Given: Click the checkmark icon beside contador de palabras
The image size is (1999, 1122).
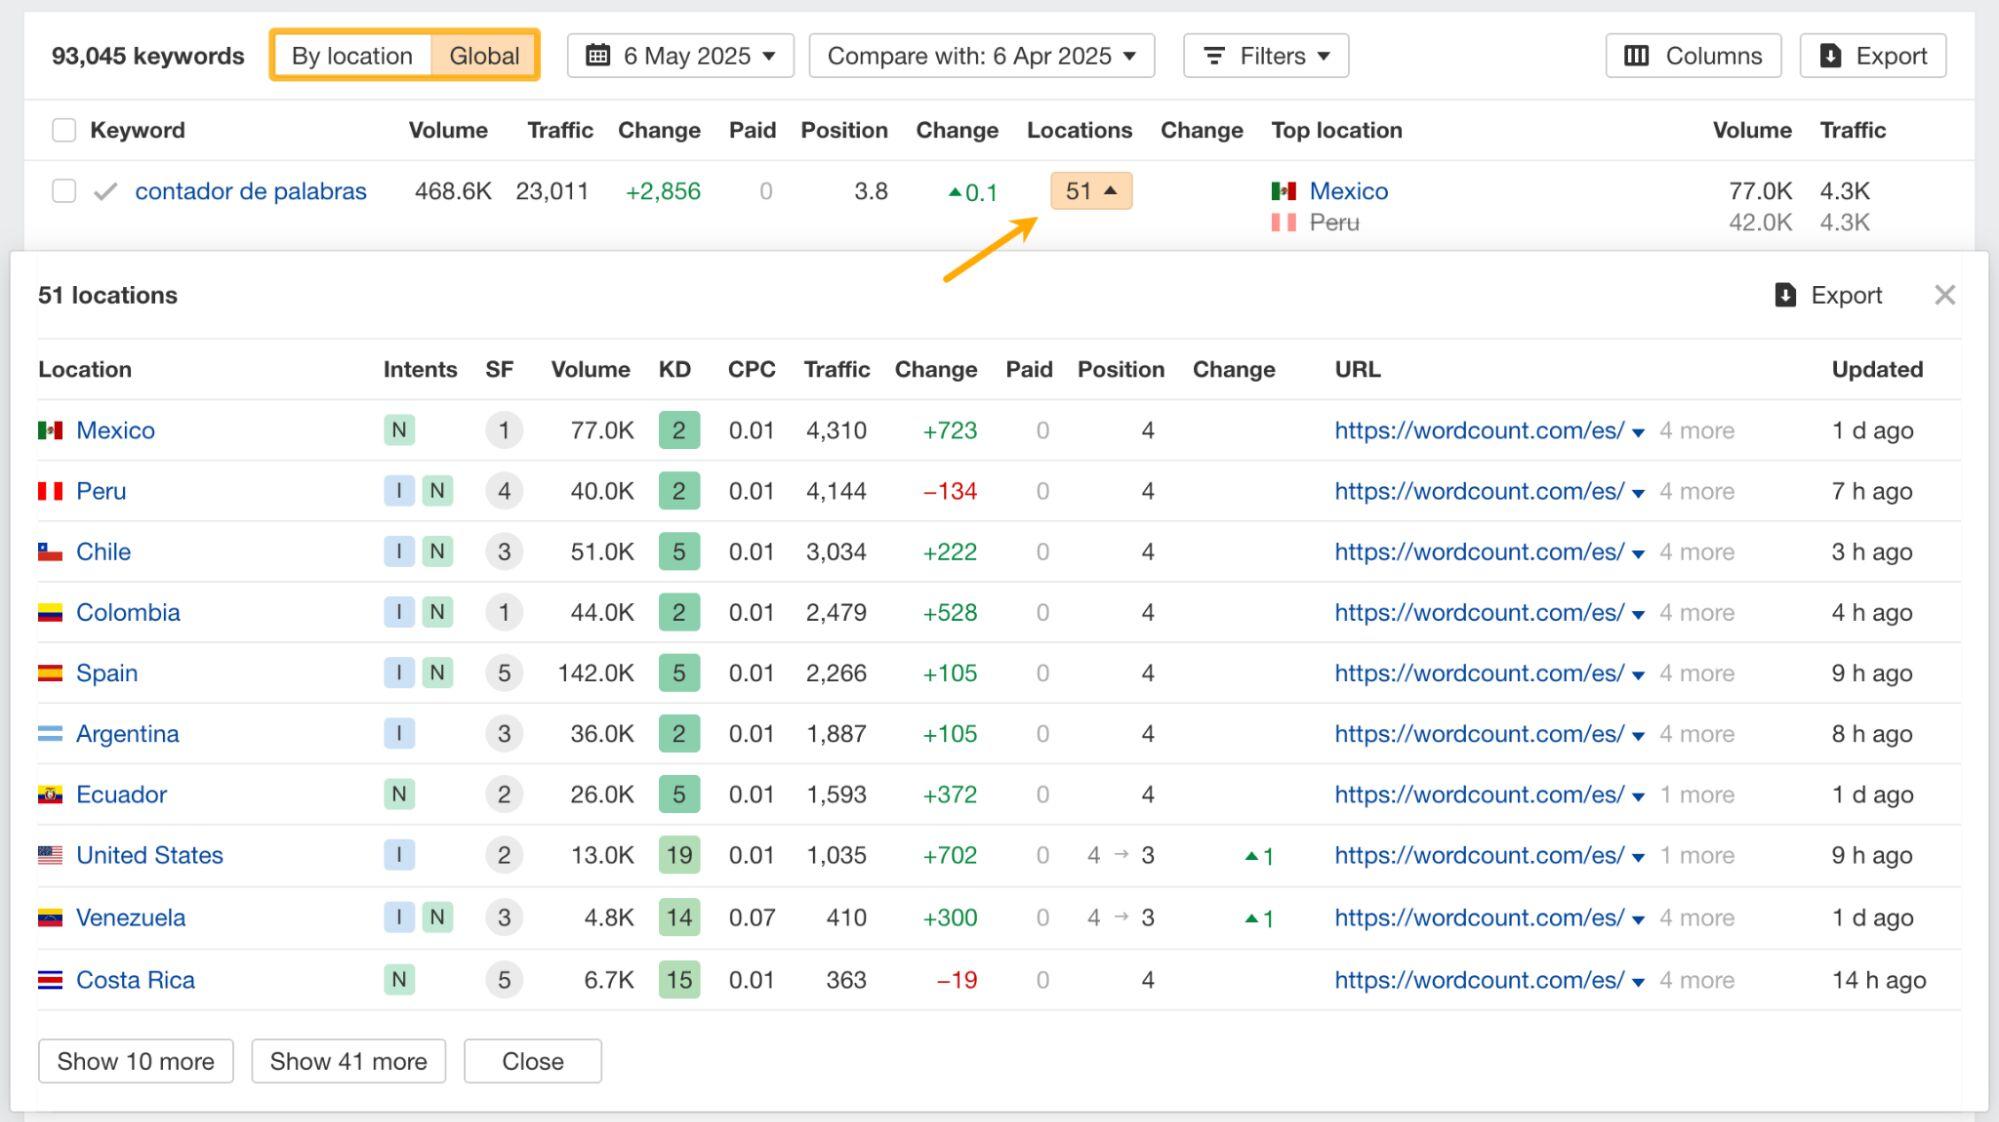Looking at the screenshot, I should click(x=105, y=191).
